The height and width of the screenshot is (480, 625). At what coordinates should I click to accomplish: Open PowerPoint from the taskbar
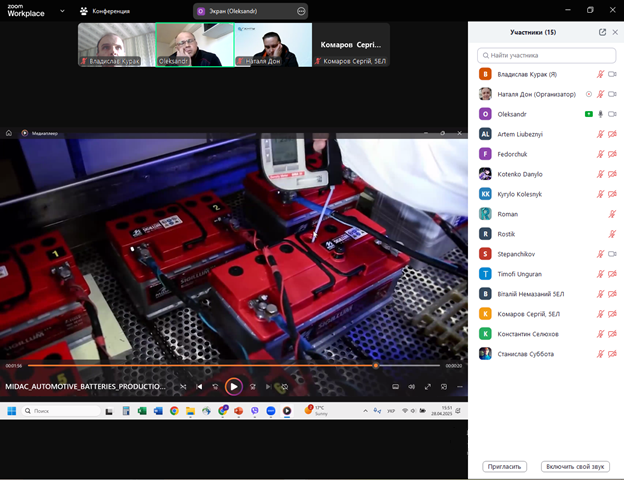click(238, 411)
